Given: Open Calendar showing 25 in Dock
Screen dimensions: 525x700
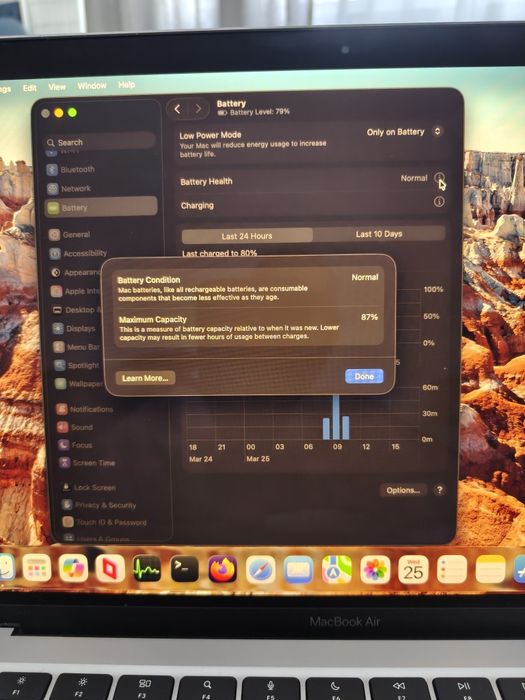Looking at the screenshot, I should [413, 569].
